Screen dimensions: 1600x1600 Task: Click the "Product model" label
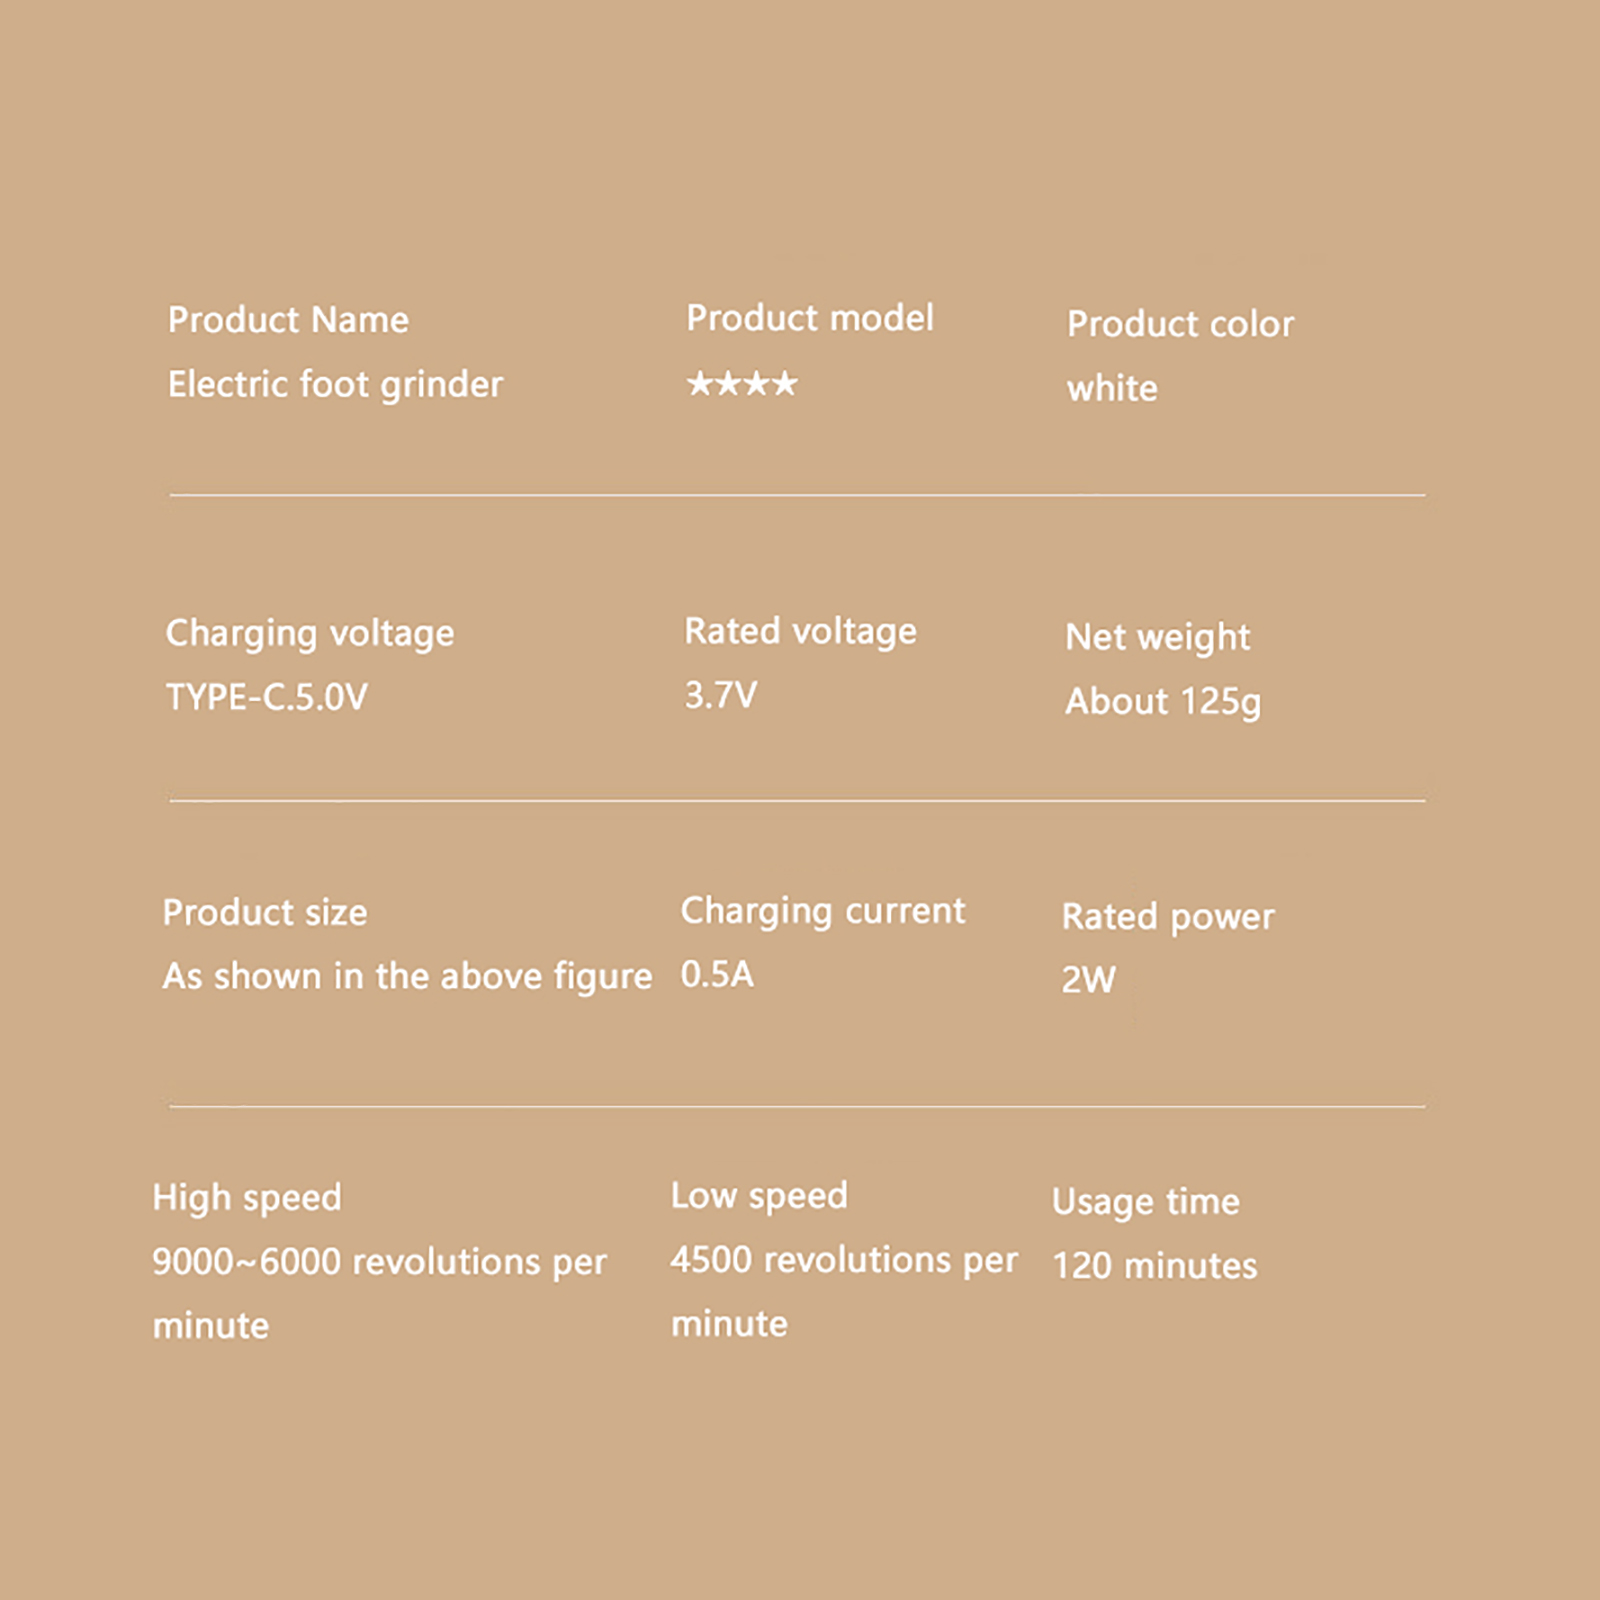click(x=809, y=318)
